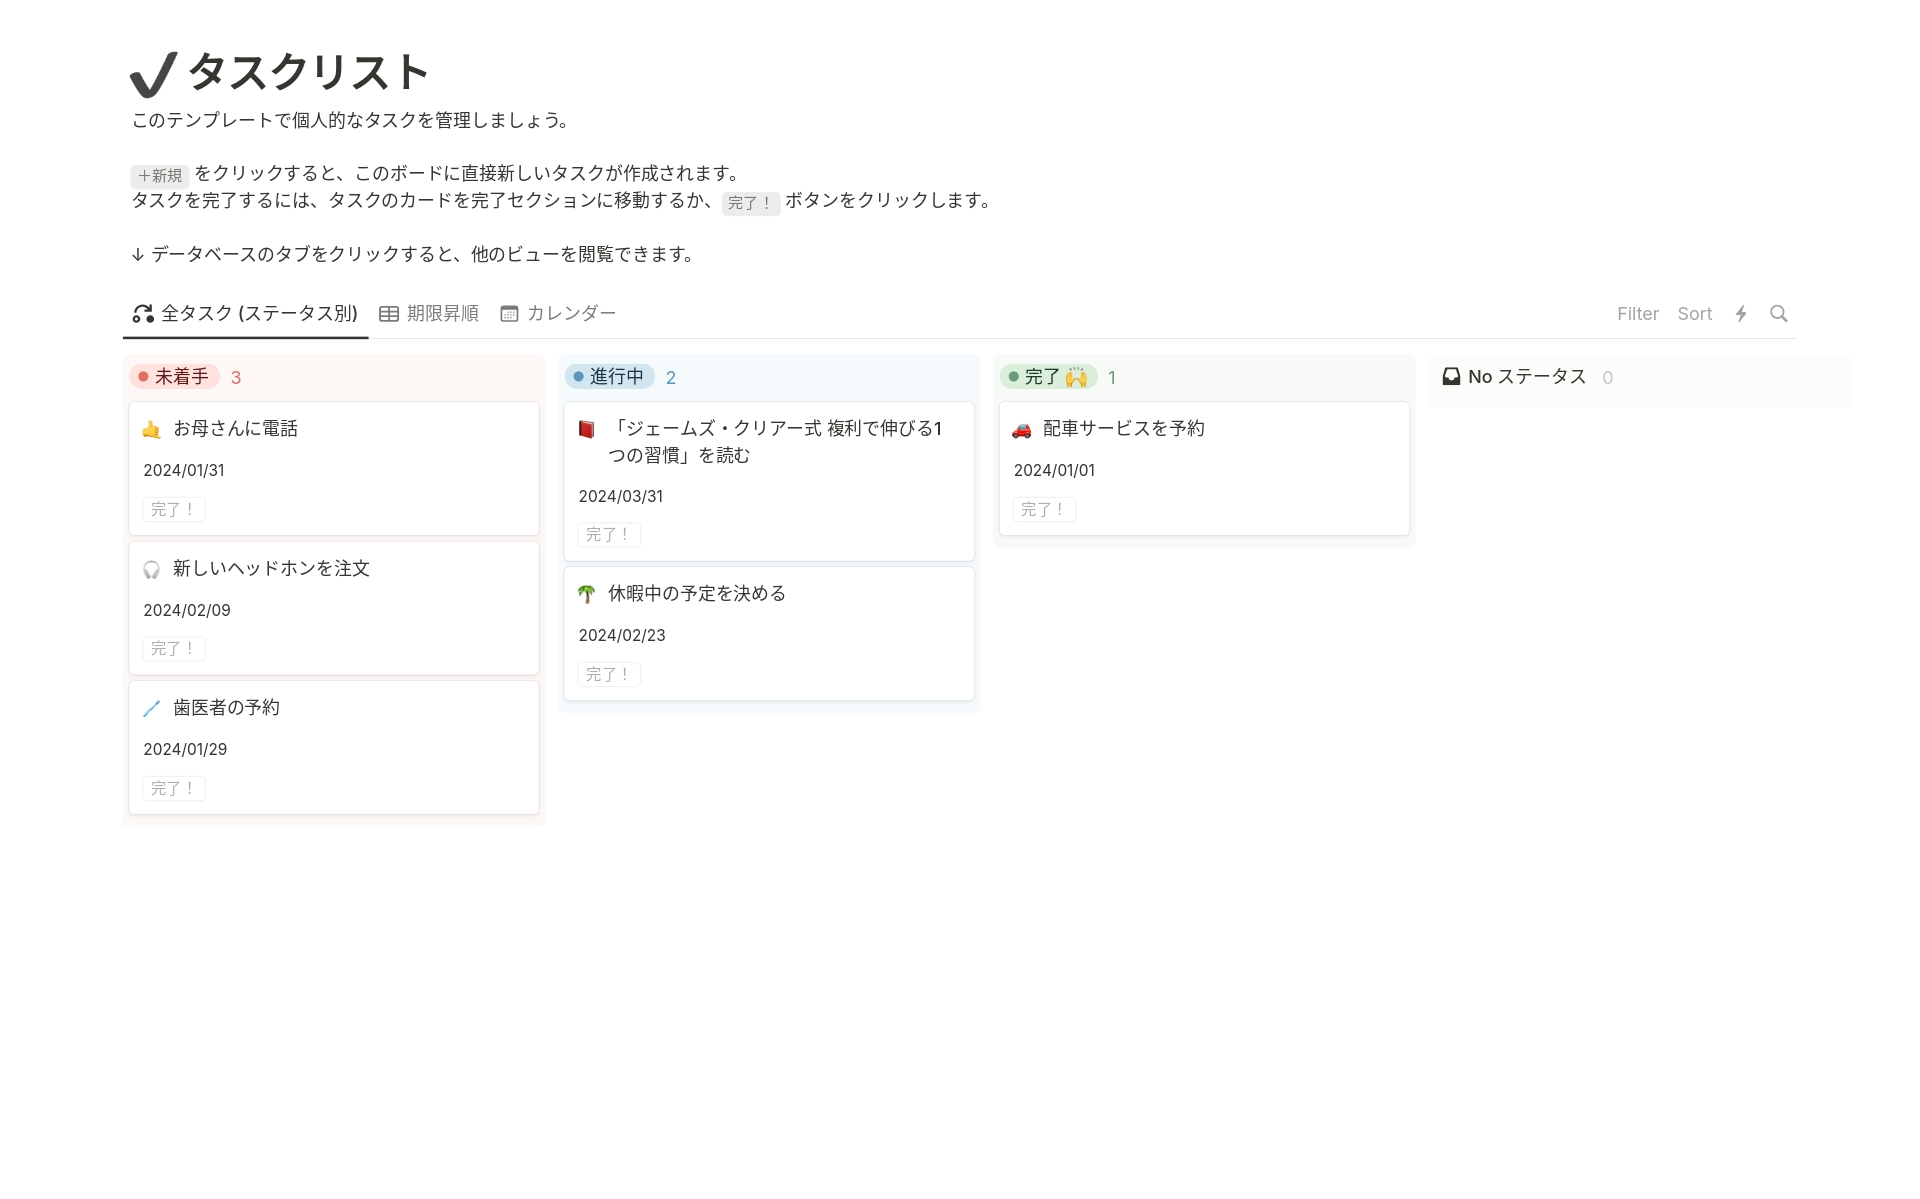Click the search magnifier icon
The height and width of the screenshot is (1199, 1920).
(x=1778, y=314)
